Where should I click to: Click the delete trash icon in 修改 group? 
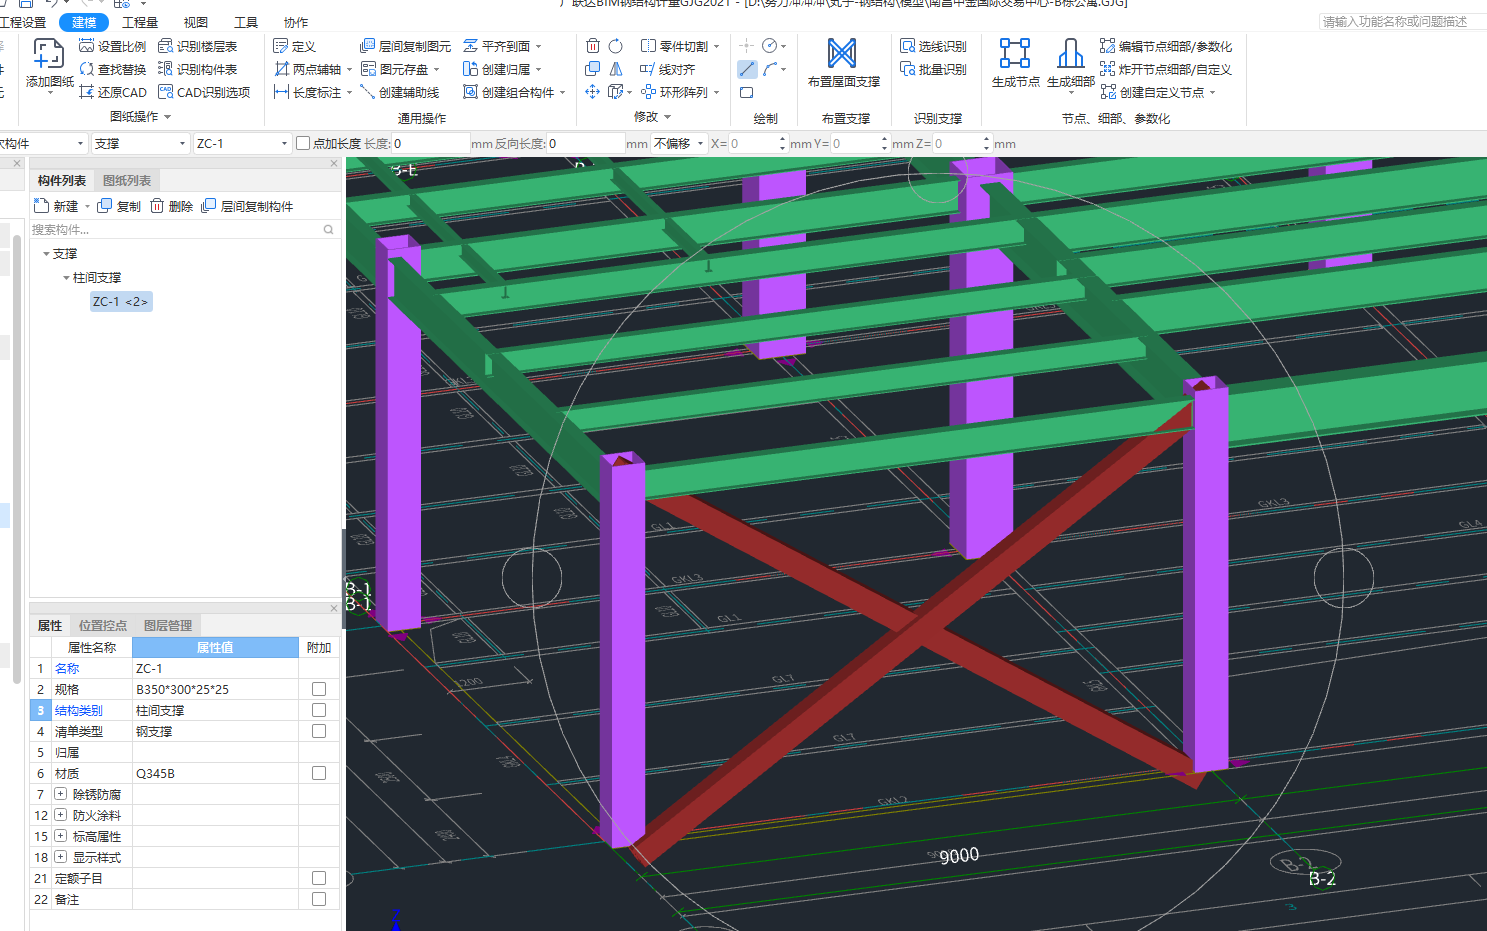pyautogui.click(x=593, y=46)
